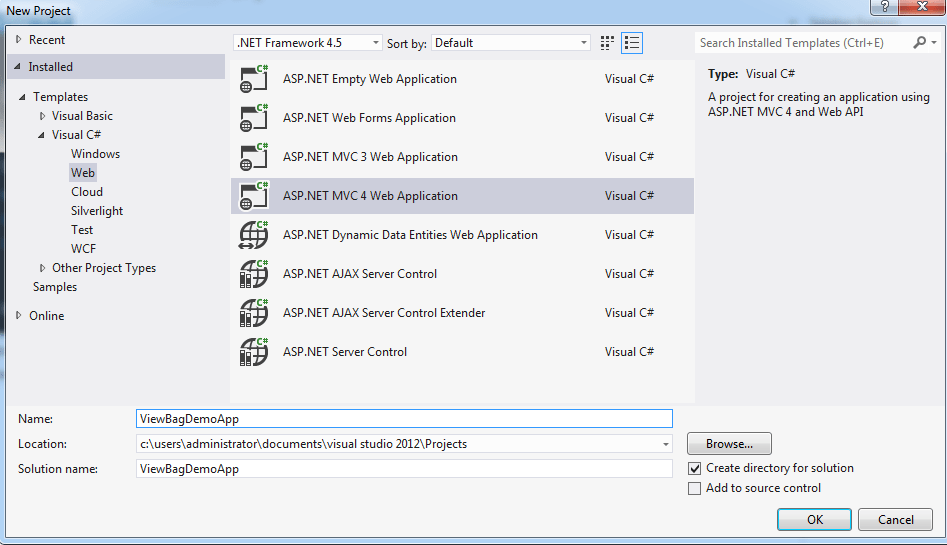Click the project Name text field
Viewport: 947px width, 545px height.
click(404, 419)
